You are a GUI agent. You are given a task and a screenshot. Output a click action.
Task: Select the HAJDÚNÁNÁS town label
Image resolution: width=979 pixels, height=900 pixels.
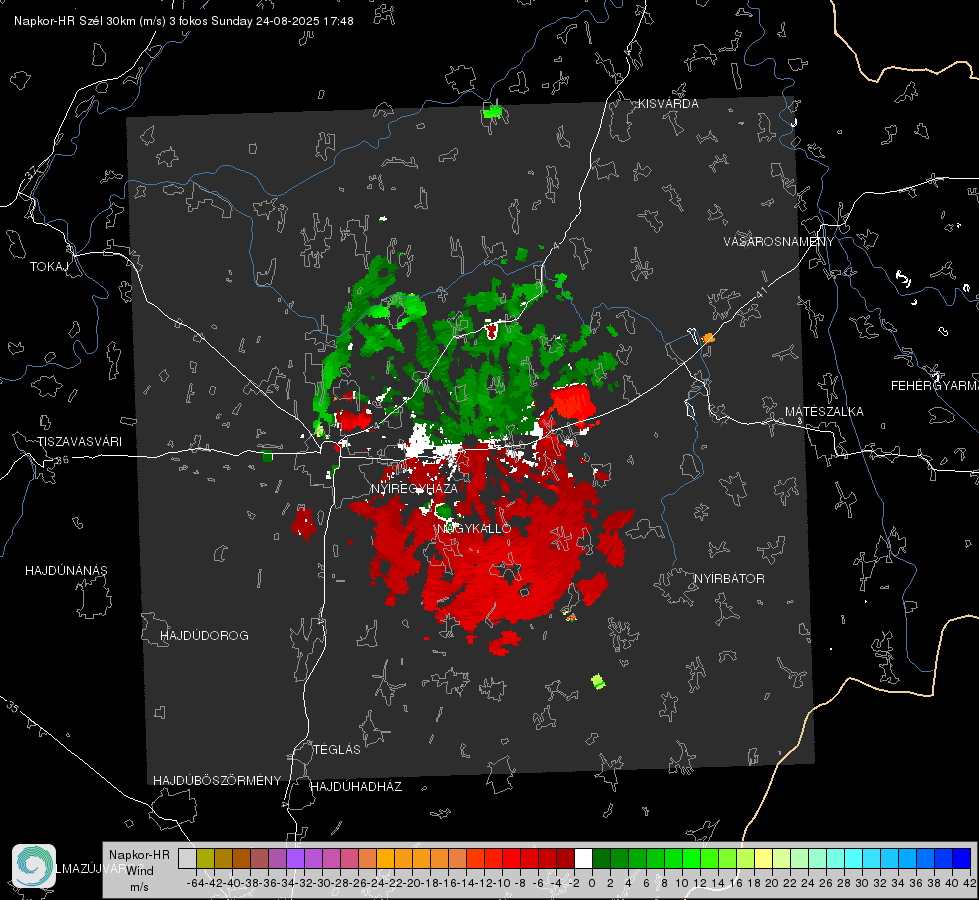coord(66,570)
